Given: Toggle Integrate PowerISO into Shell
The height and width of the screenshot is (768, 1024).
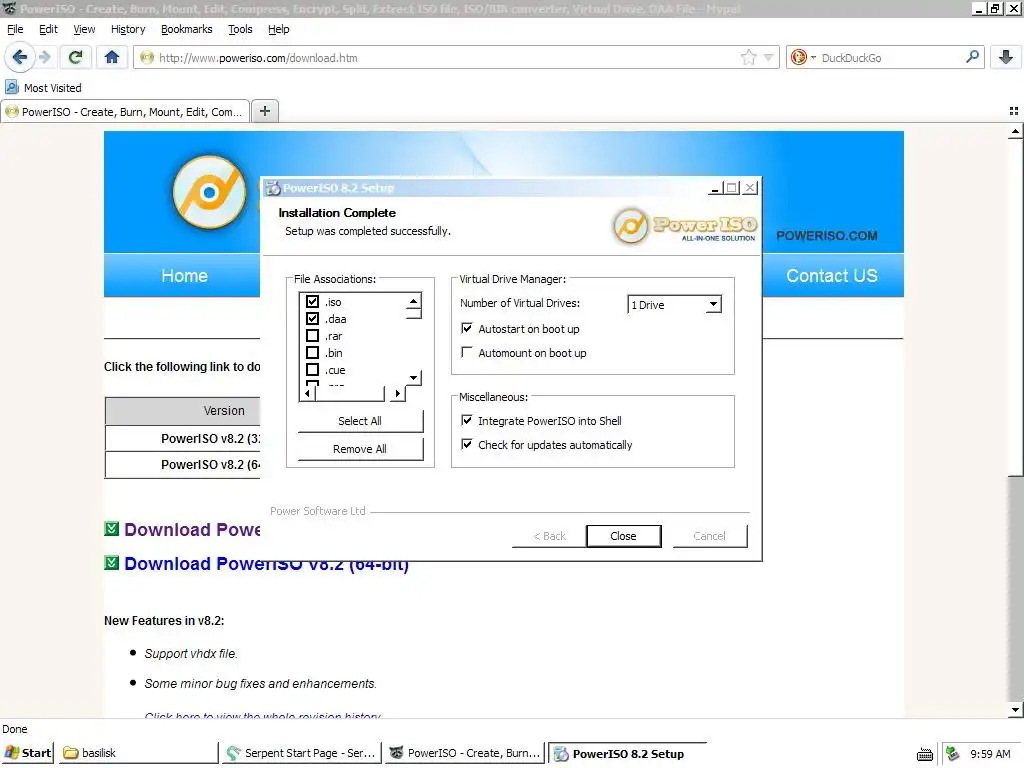Looking at the screenshot, I should 466,420.
